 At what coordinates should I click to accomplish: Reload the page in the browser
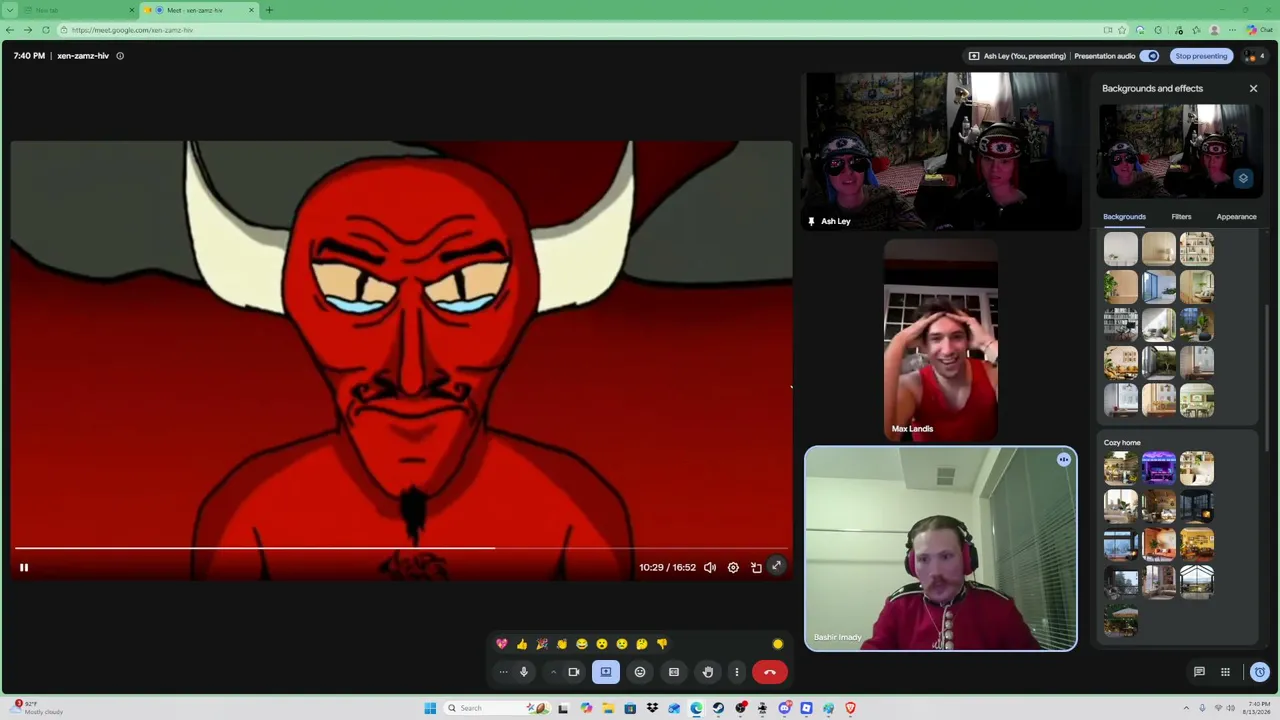point(45,30)
